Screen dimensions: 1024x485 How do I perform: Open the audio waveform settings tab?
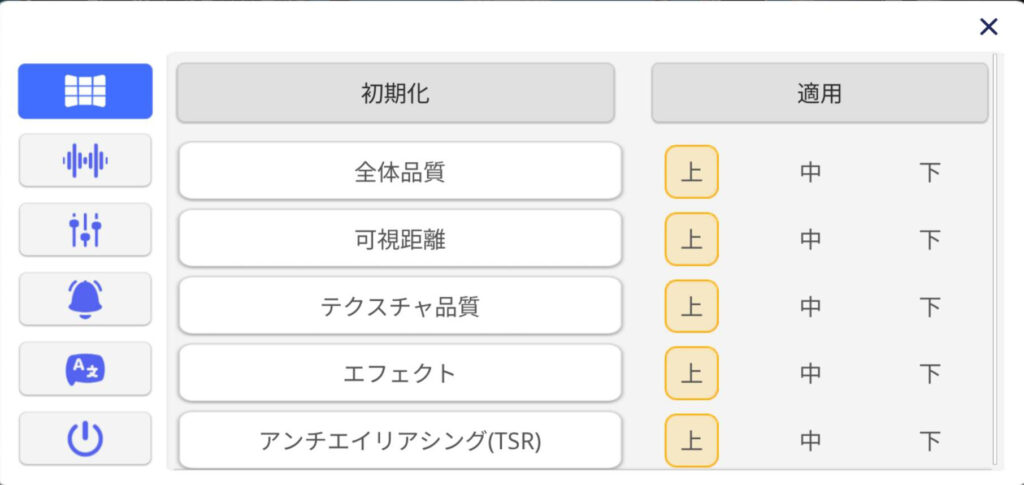coord(85,160)
